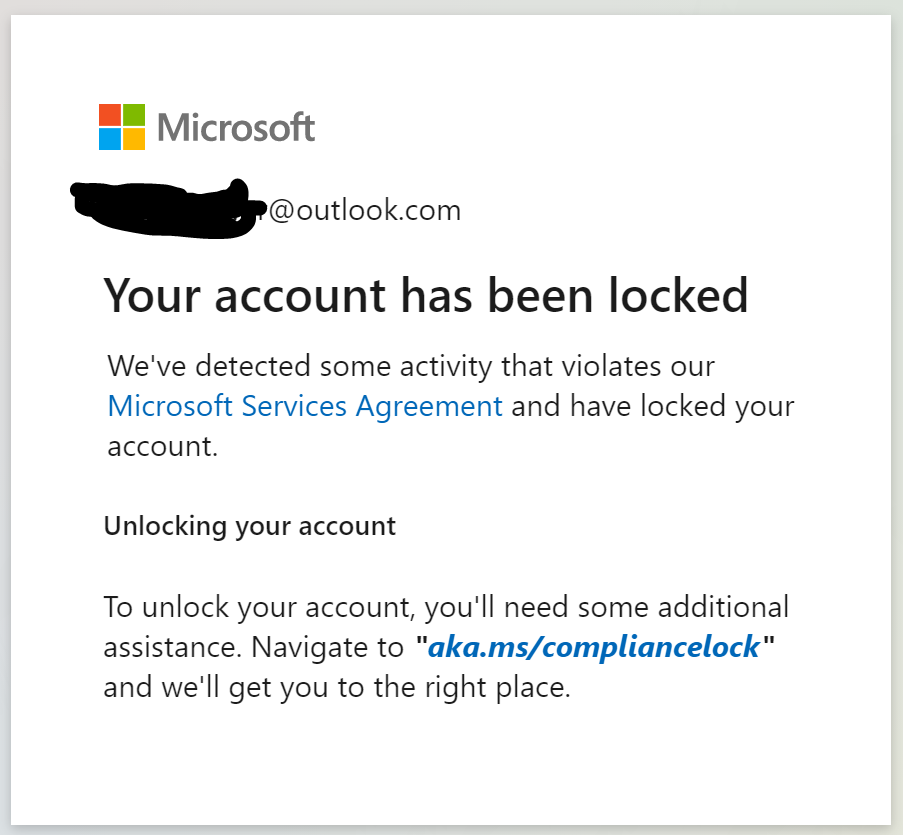Click the word "account." ending the first paragraph
Viewport: 903px width, 835px height.
(x=163, y=446)
